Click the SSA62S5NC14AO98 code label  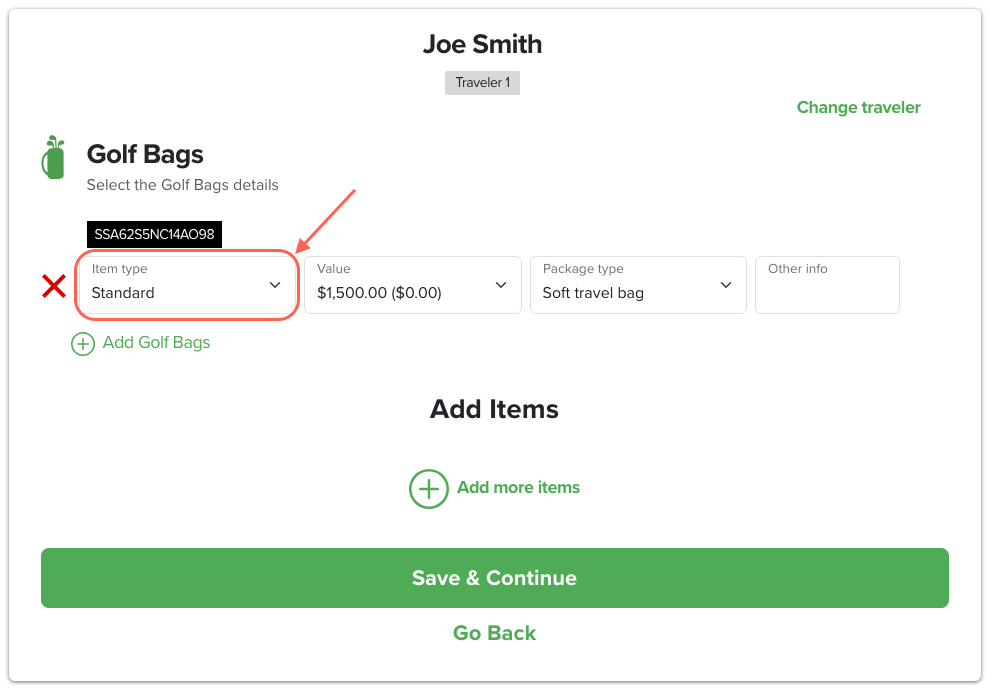pyautogui.click(x=154, y=234)
